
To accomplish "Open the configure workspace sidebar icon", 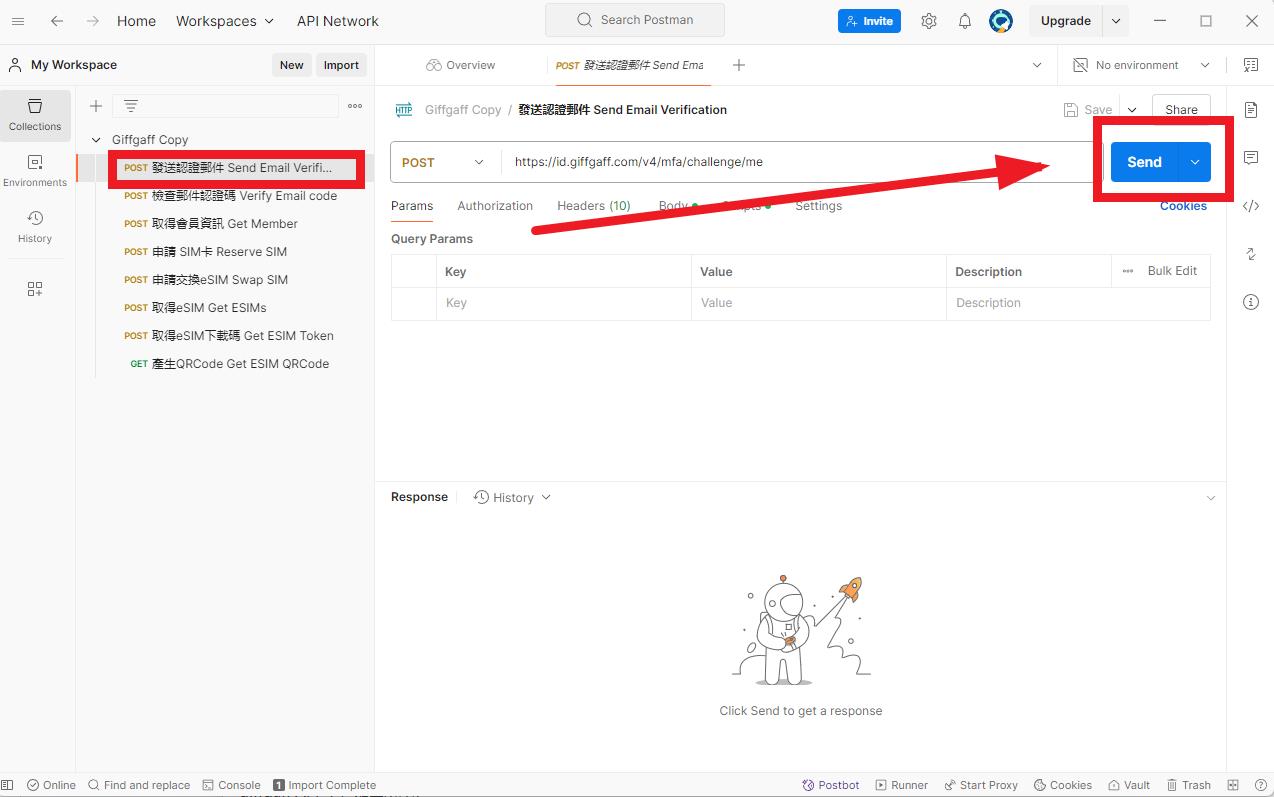I will [35, 289].
